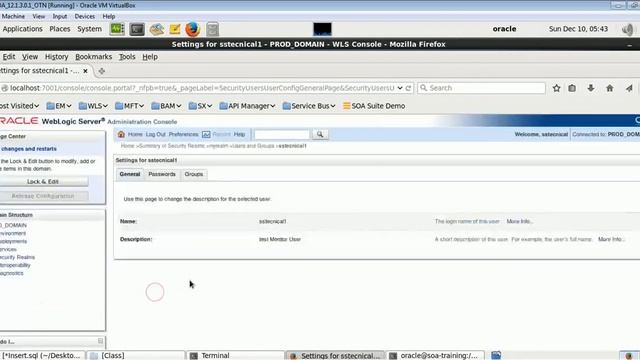Switch to the Passwords tab

pos(162,174)
